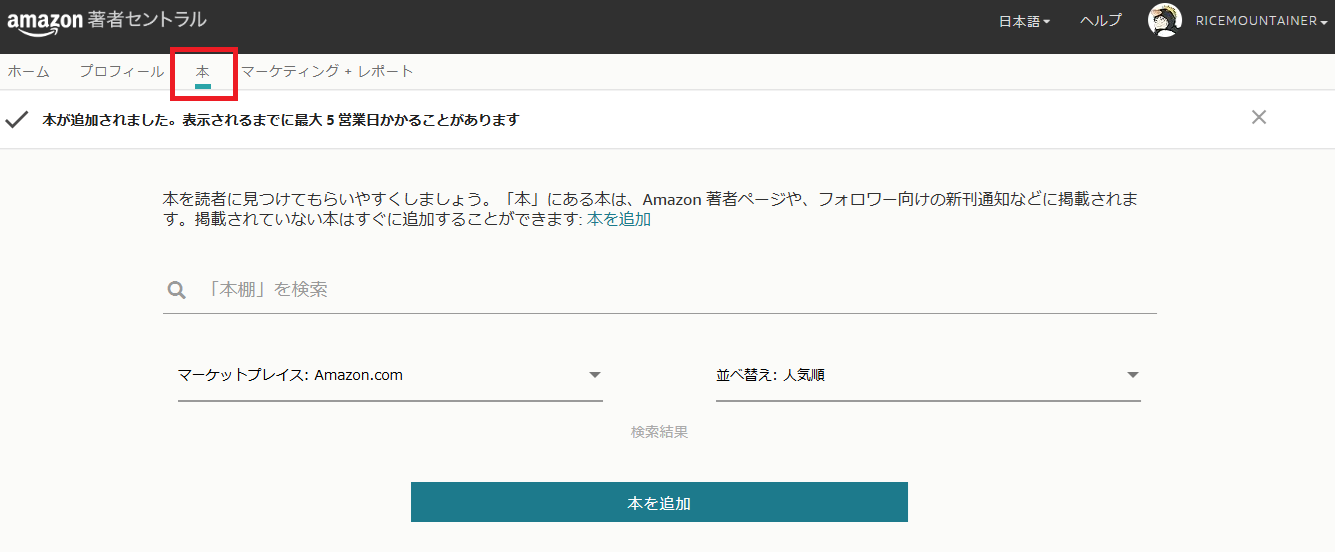Click the user profile avatar
The image size is (1335, 552).
pyautogui.click(x=1165, y=21)
